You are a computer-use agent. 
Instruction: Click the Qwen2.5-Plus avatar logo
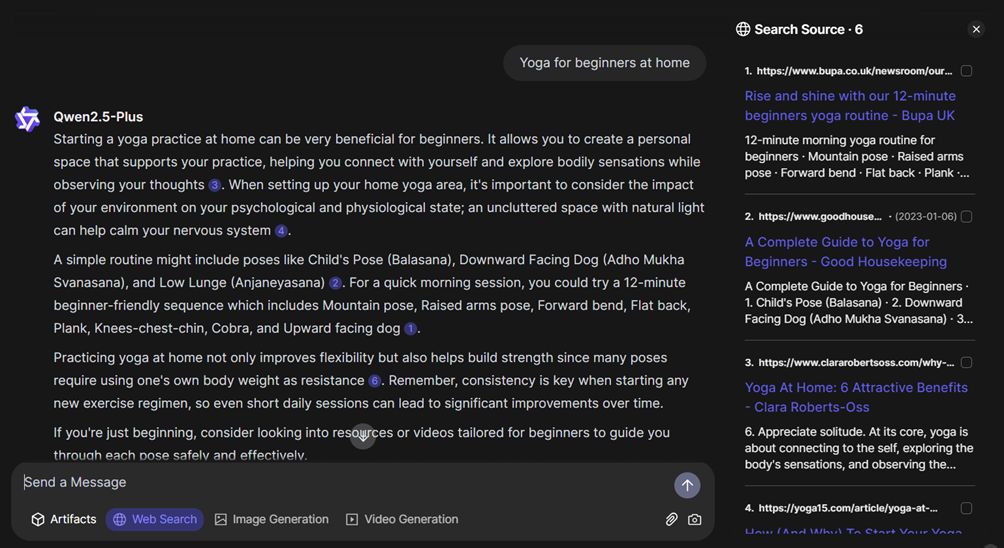[27, 119]
